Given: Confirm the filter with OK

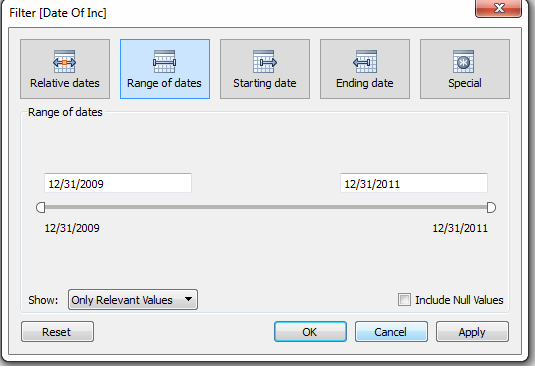Looking at the screenshot, I should (x=310, y=331).
